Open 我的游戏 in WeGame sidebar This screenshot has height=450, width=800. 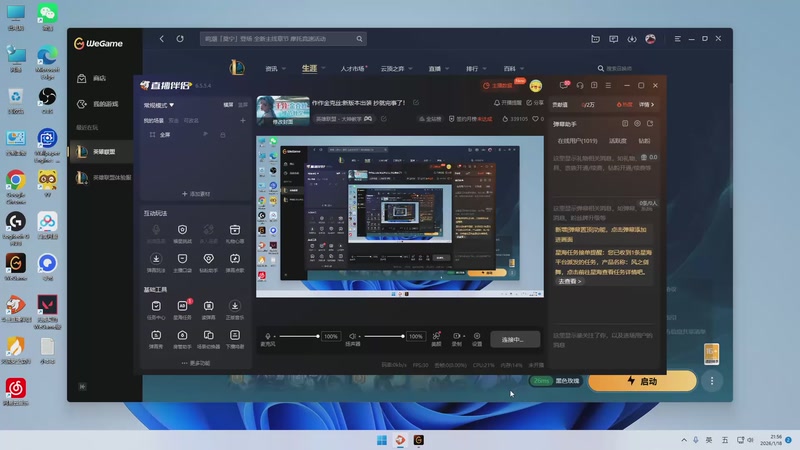99,104
